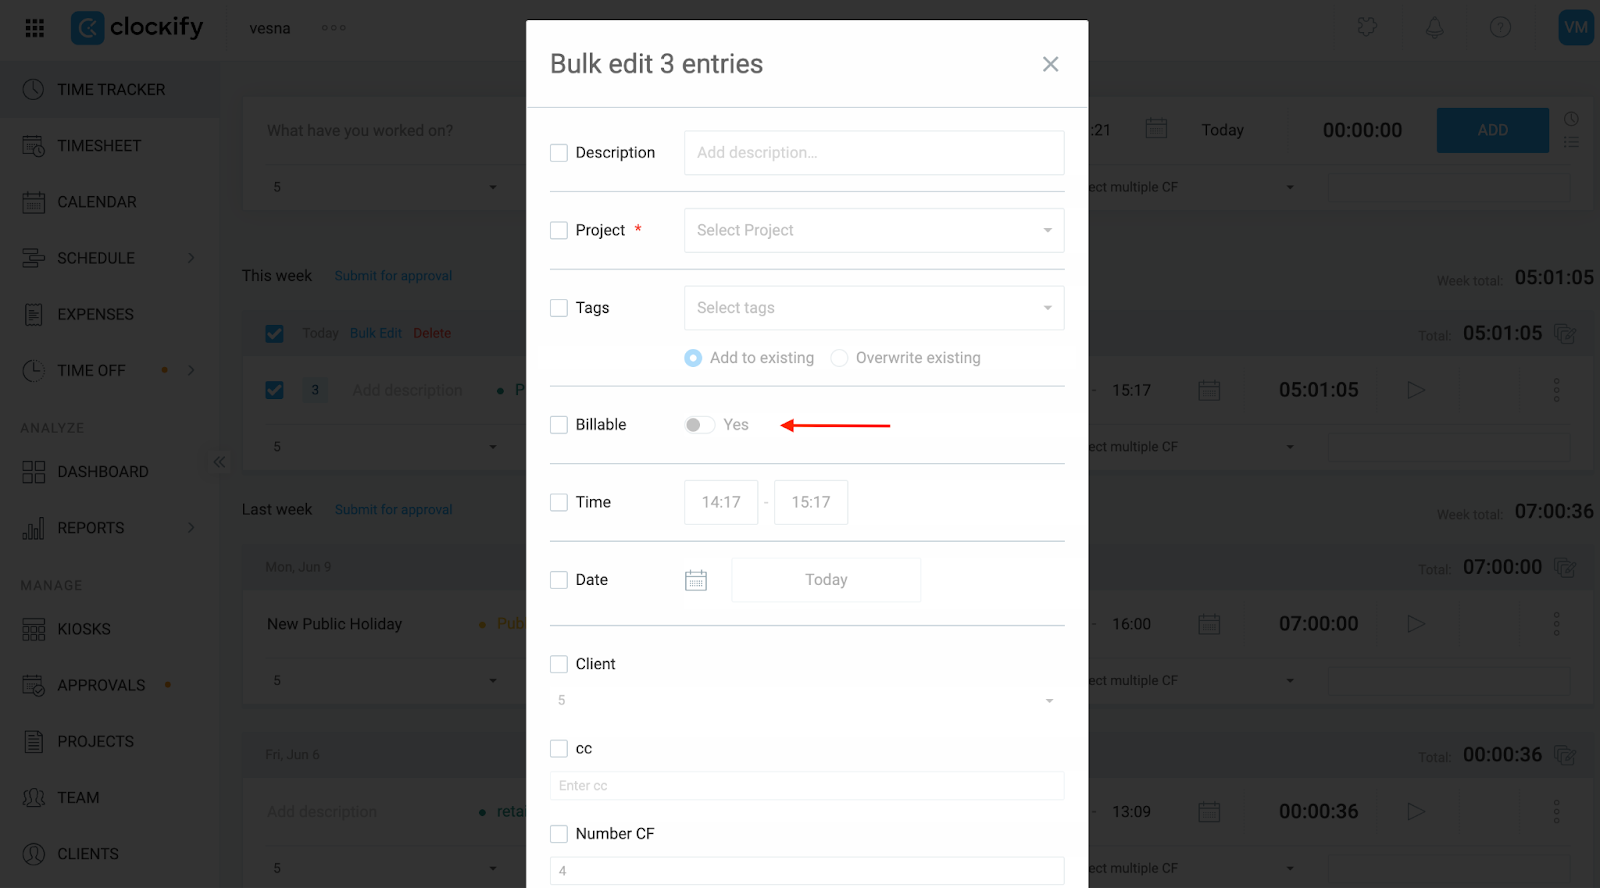Screen dimensions: 1600x888
Task: Open the help question mark icon
Action: pos(1500,28)
